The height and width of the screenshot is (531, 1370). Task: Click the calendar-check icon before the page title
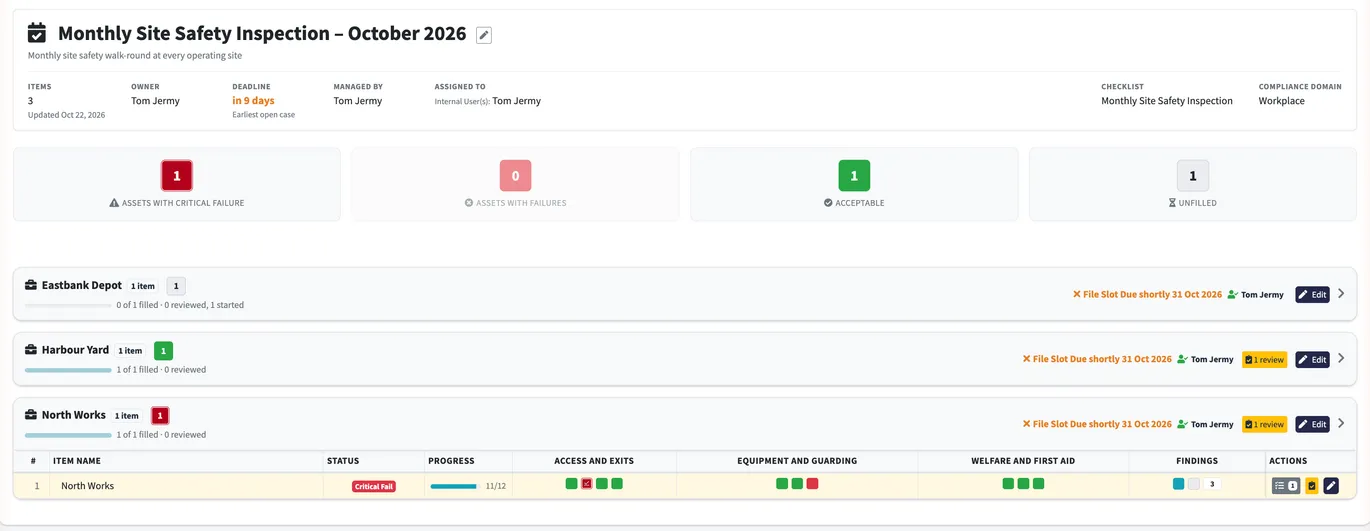point(37,33)
